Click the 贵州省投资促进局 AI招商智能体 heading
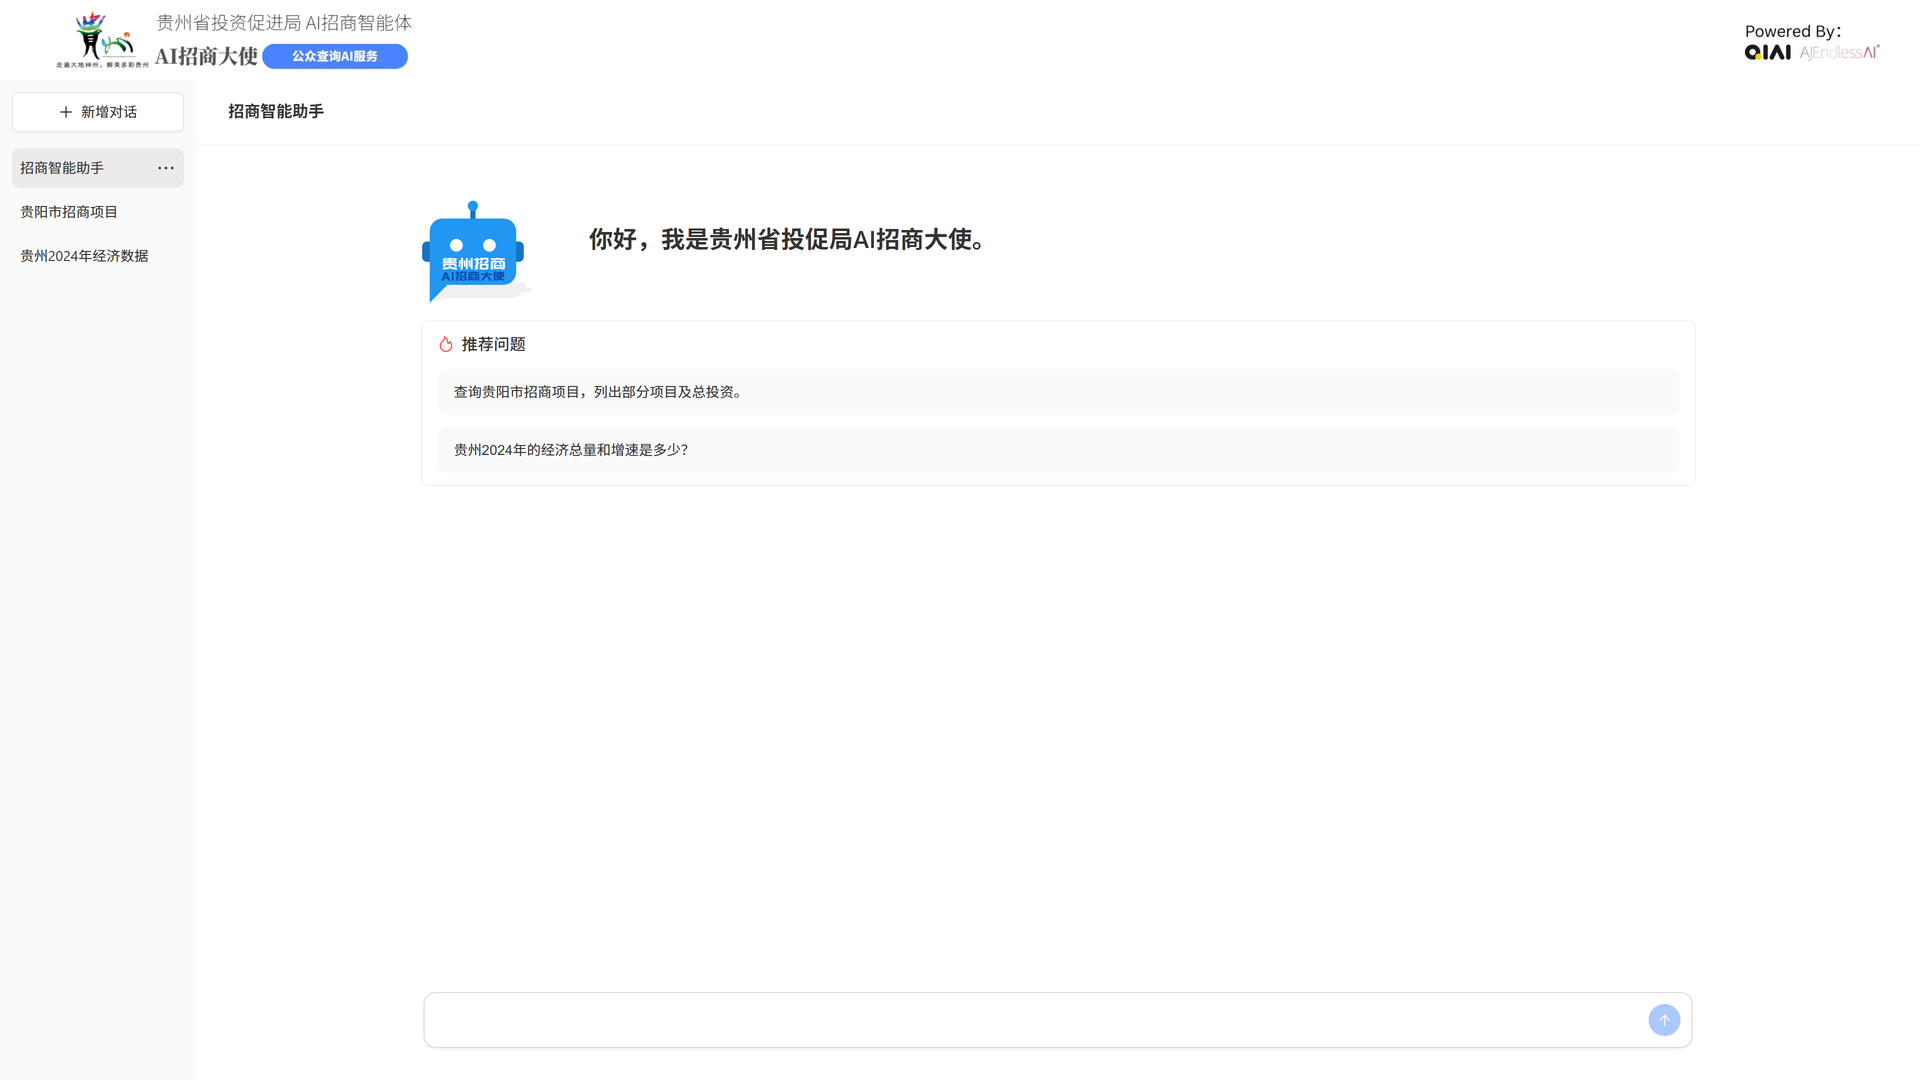The image size is (1920, 1080). (284, 22)
